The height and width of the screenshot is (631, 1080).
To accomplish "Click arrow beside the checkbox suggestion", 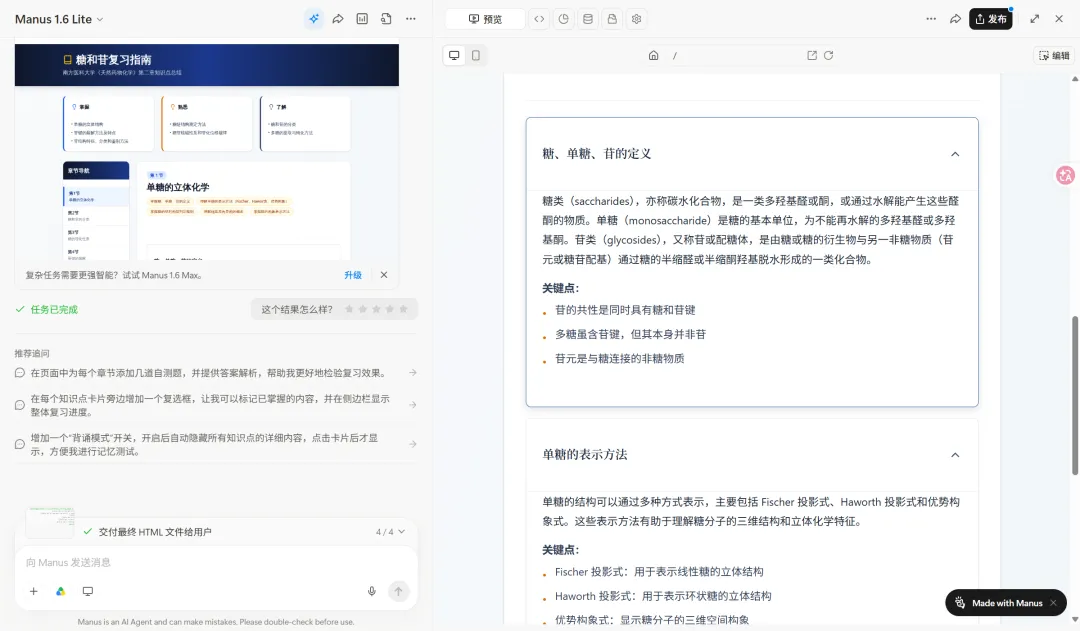I will coord(413,405).
